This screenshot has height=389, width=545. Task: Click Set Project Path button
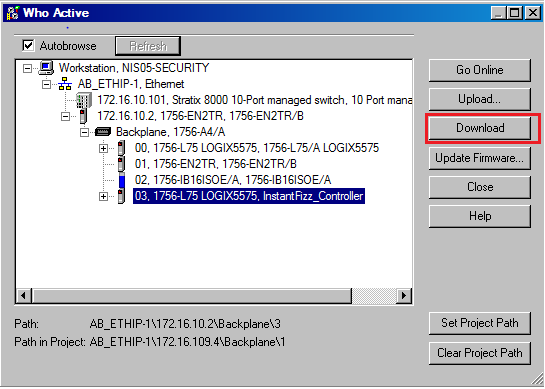click(x=480, y=323)
